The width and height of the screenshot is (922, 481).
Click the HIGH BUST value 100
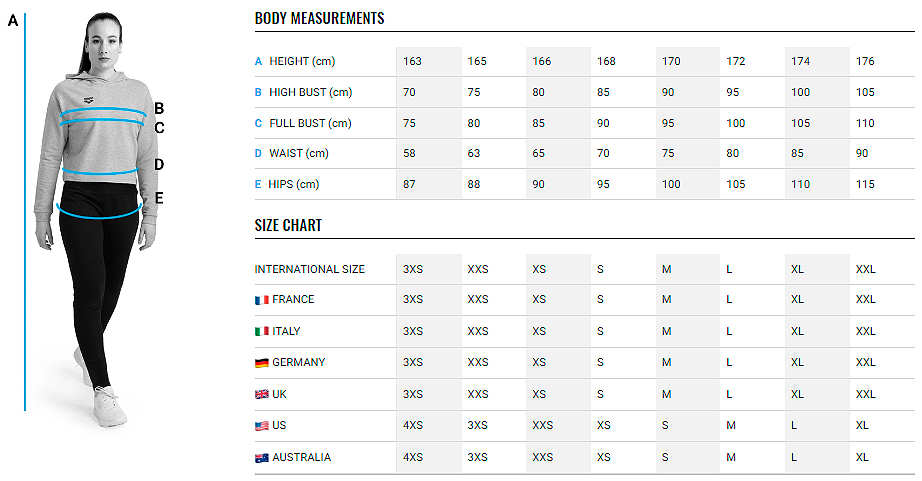800,92
